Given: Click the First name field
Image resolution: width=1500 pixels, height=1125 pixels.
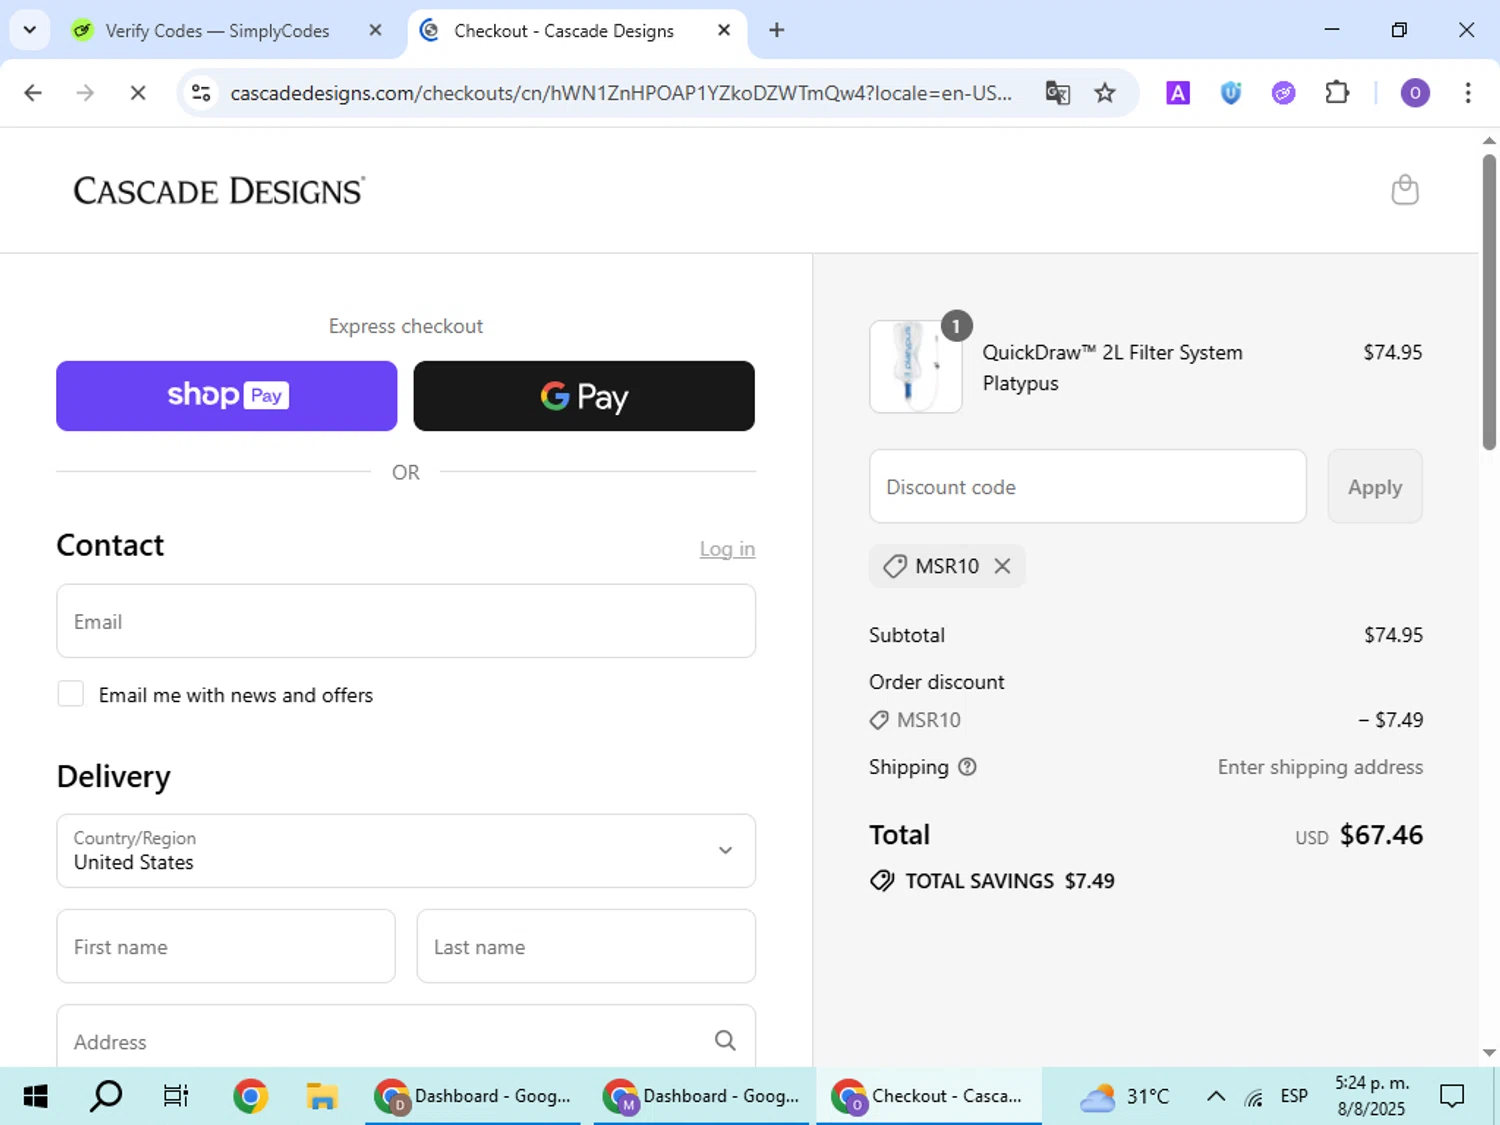Looking at the screenshot, I should (226, 946).
